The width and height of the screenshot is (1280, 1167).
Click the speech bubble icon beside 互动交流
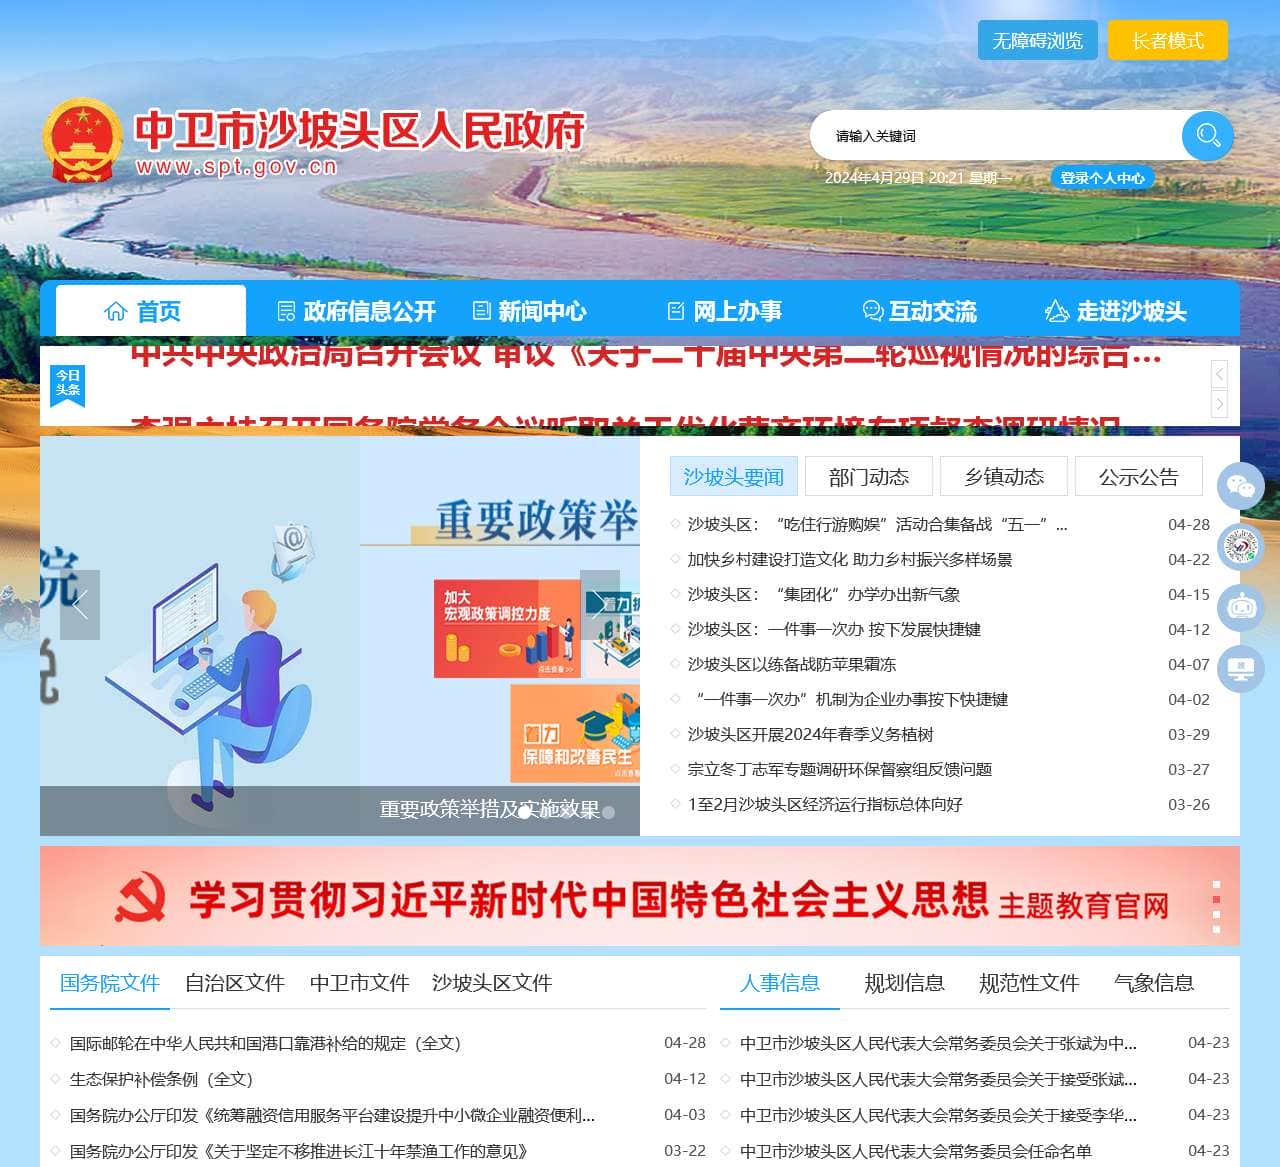[871, 311]
